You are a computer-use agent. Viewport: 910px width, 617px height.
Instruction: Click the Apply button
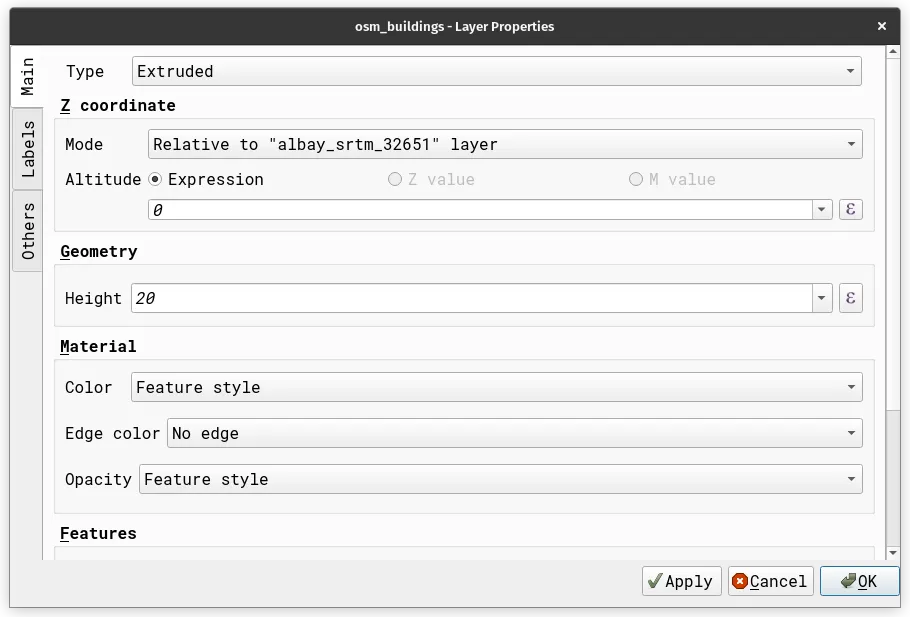pos(681,581)
